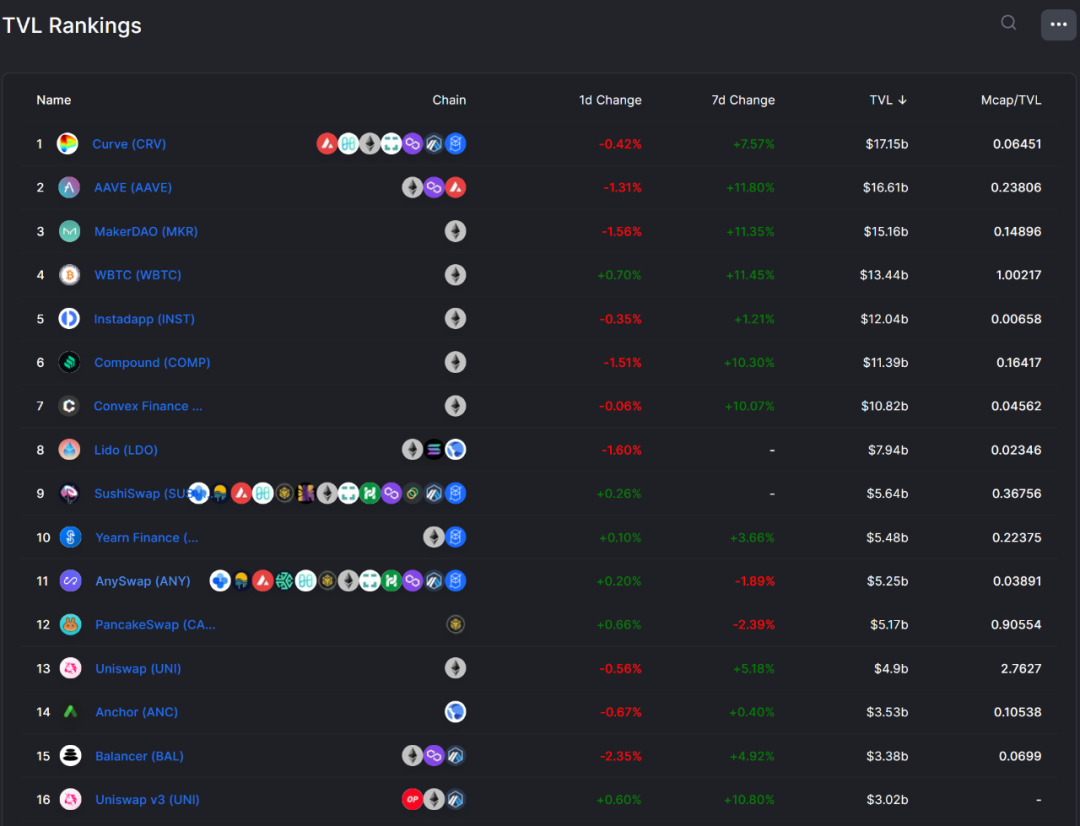Image resolution: width=1080 pixels, height=826 pixels.
Task: Click the Yearn Finance logo icon
Action: click(x=70, y=537)
